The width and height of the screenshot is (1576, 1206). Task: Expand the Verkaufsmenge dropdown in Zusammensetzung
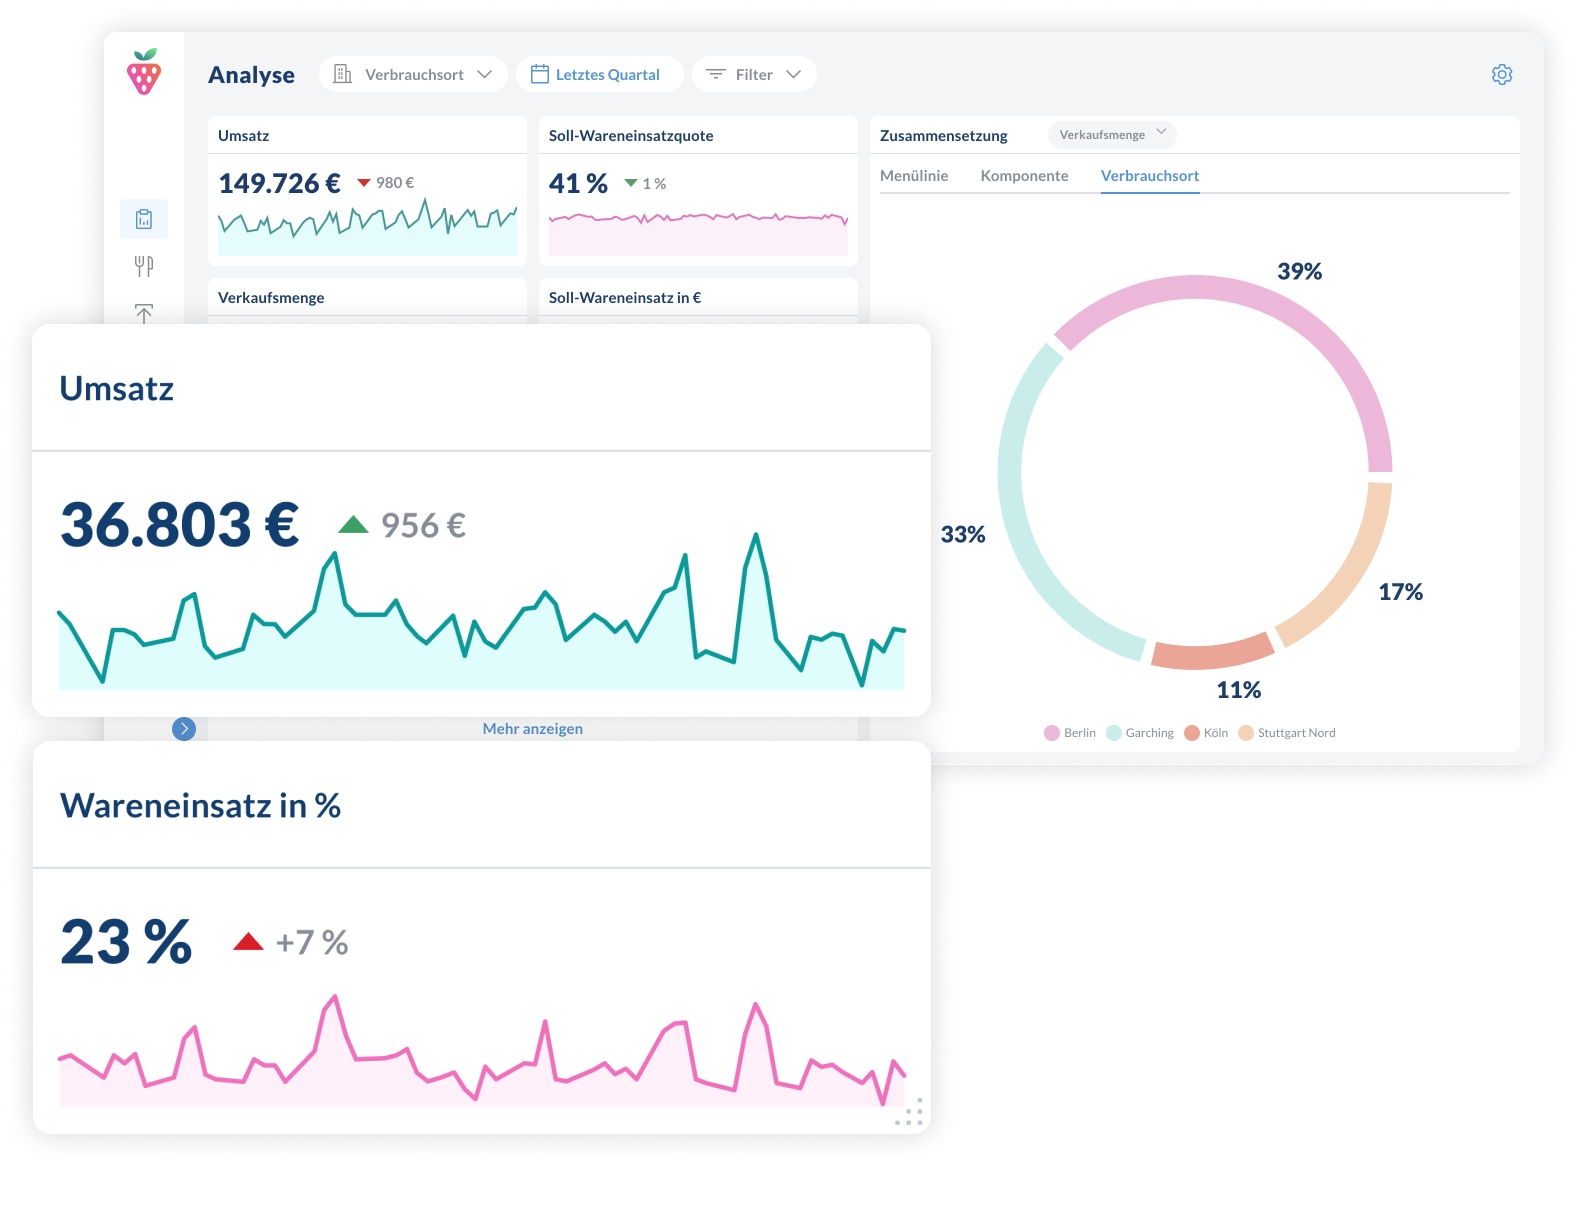(1112, 134)
